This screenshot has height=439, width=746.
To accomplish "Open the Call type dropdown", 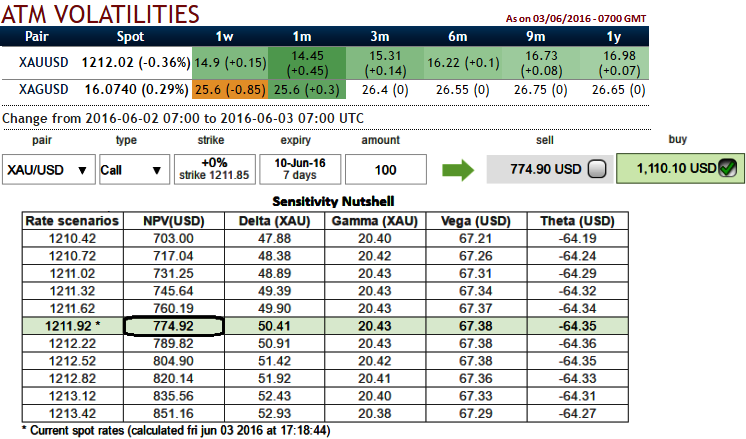I will point(135,169).
